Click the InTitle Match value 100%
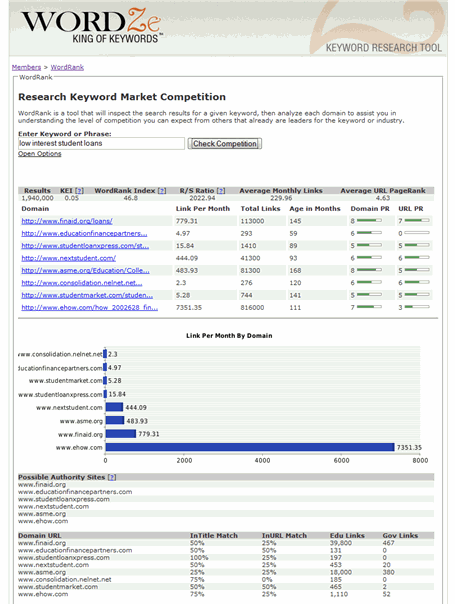Image resolution: width=455 pixels, height=604 pixels. coord(199,557)
